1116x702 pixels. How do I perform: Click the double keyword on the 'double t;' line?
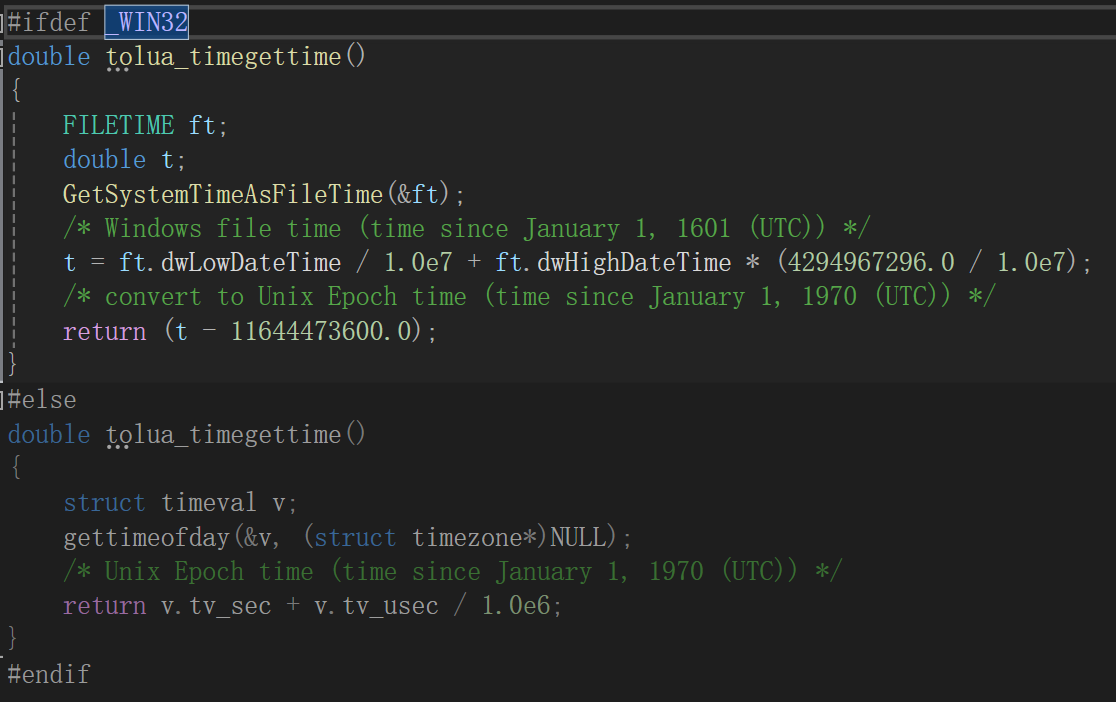coord(104,159)
